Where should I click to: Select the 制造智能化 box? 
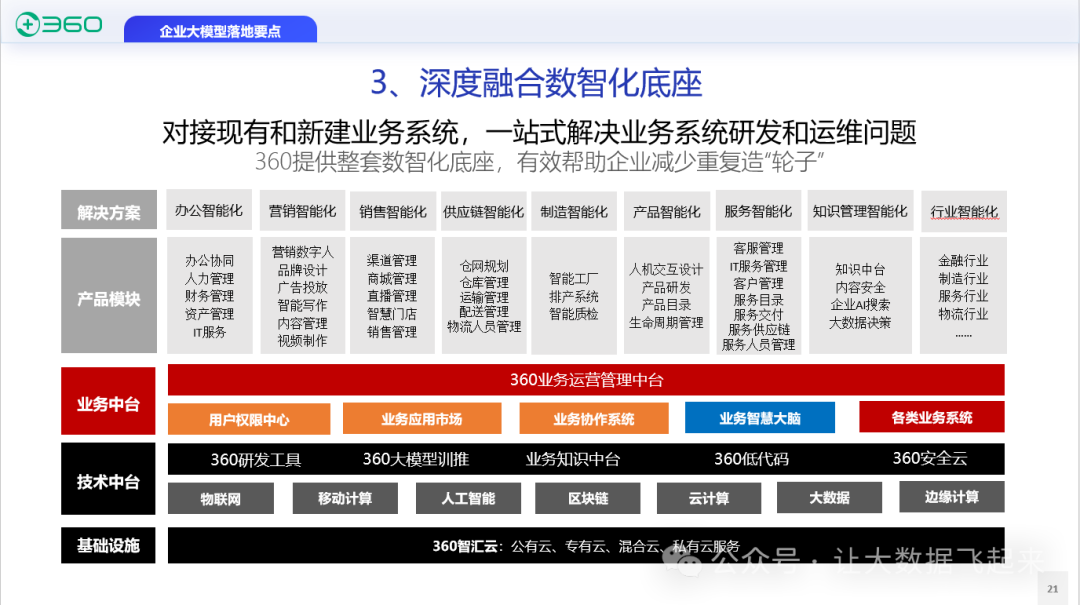click(574, 211)
